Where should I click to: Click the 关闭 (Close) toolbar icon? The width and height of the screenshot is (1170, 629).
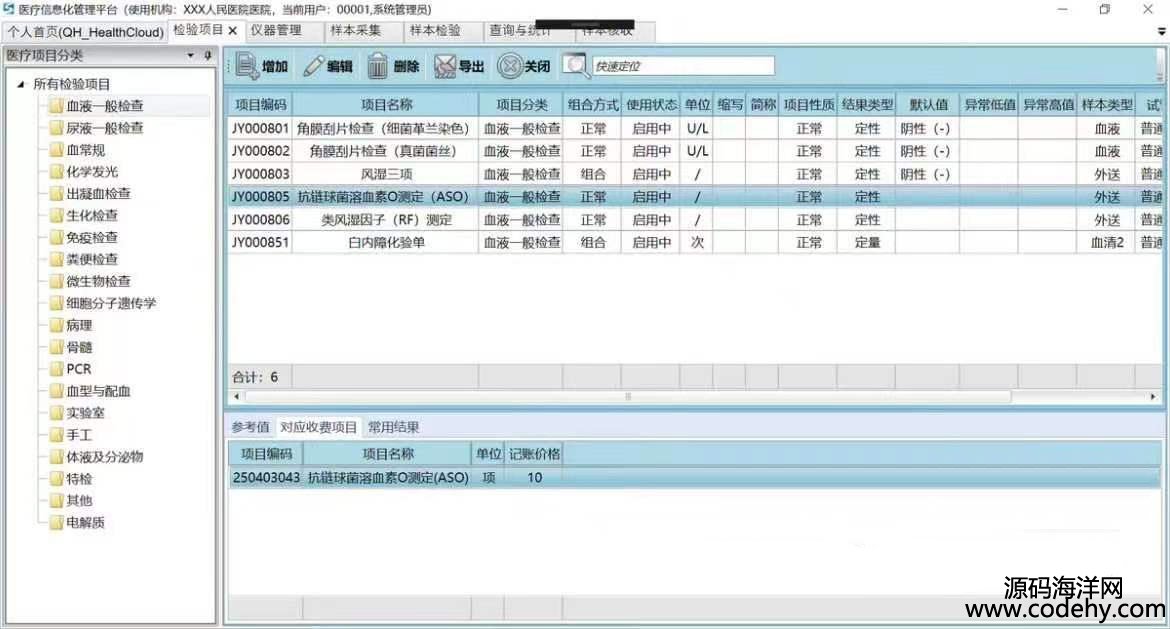pos(510,66)
